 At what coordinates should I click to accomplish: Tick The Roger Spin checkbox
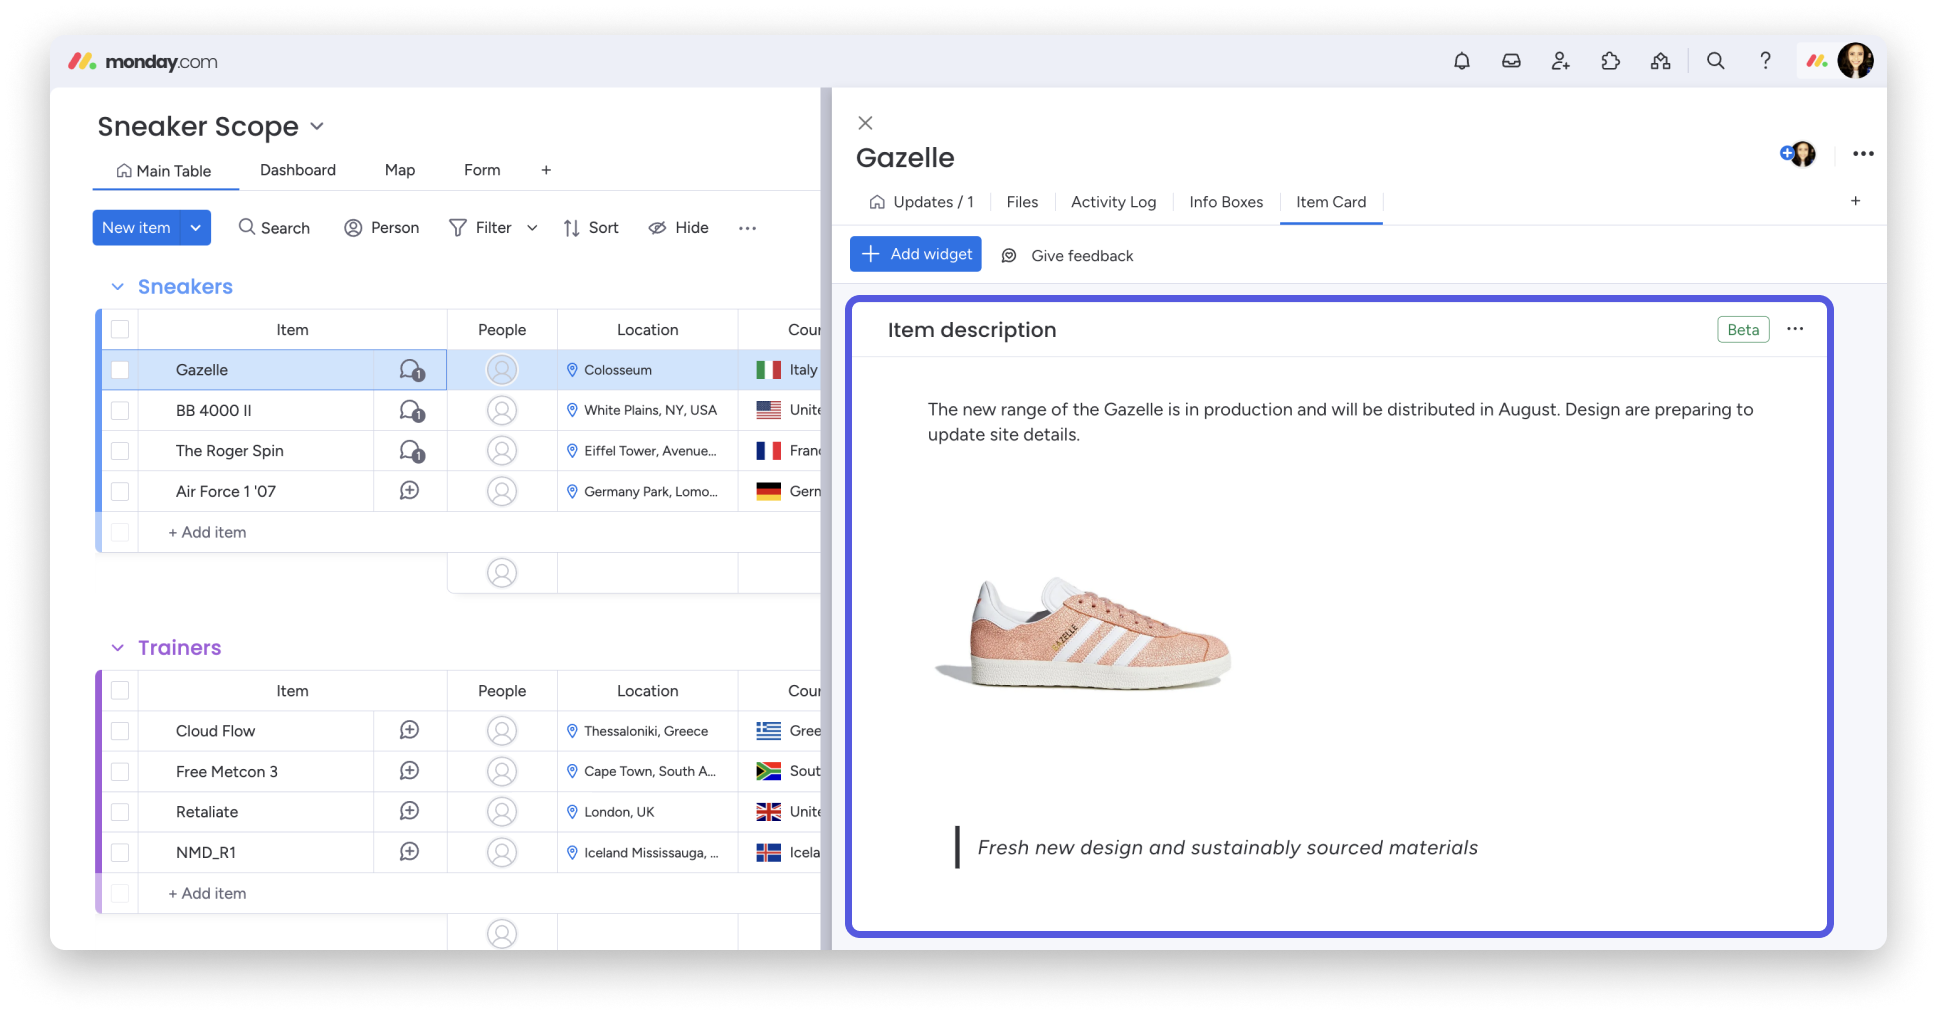(x=120, y=451)
